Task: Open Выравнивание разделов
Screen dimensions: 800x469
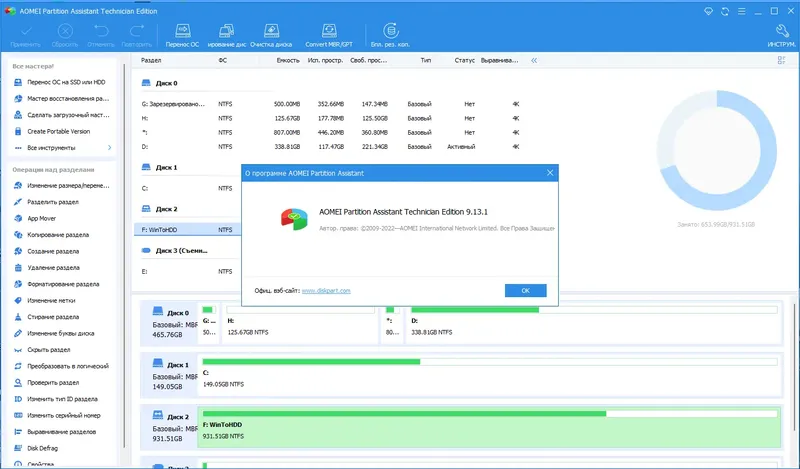Action: (55, 432)
